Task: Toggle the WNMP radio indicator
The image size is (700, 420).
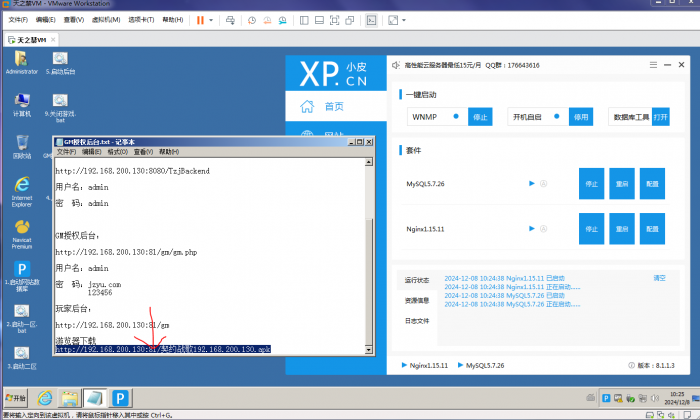Action: pyautogui.click(x=455, y=116)
